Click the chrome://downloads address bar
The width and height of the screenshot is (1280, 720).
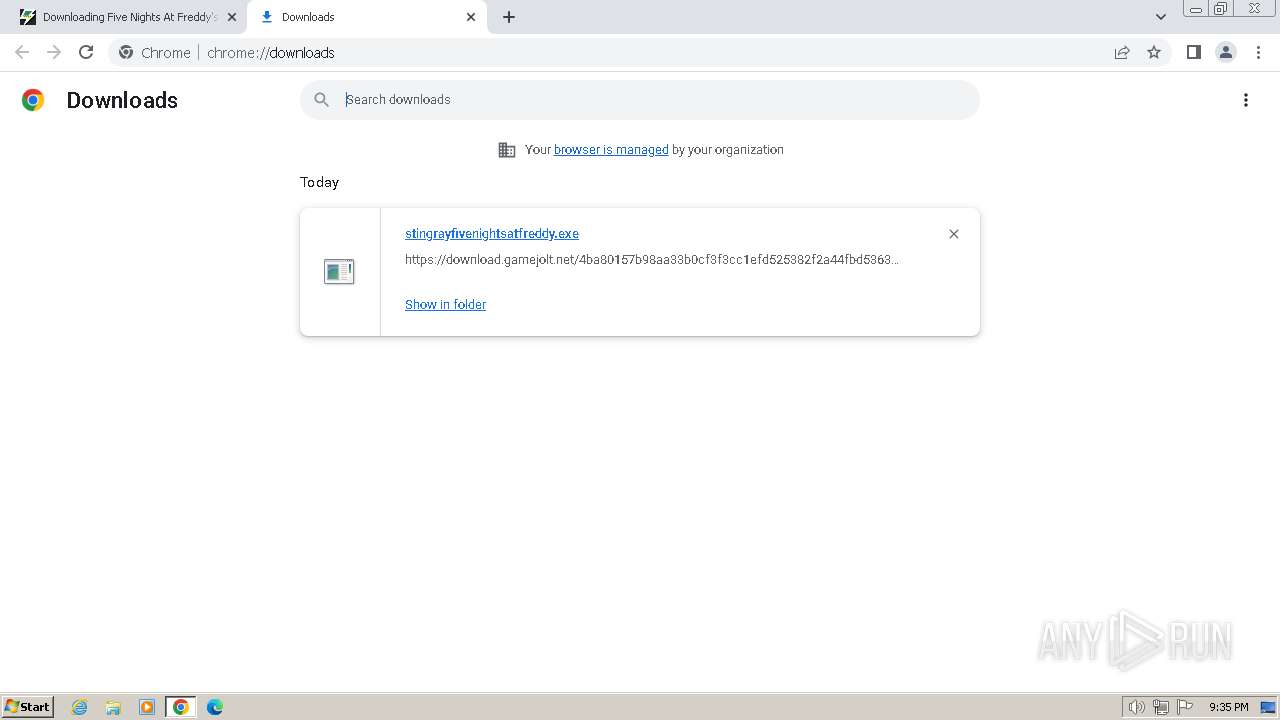(x=640, y=52)
